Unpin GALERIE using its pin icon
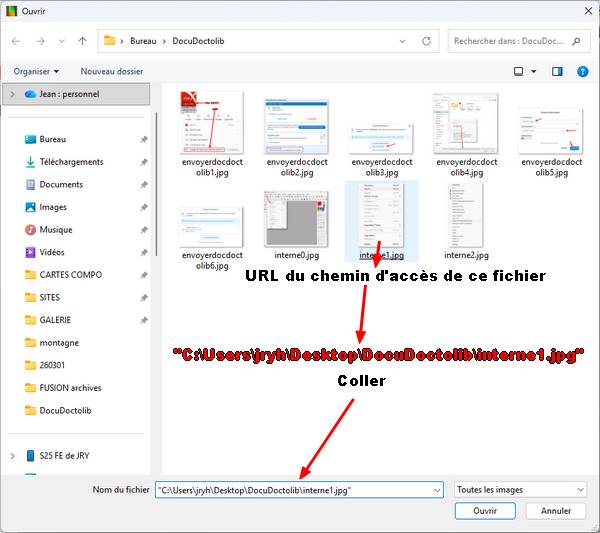This screenshot has height=533, width=600. (x=144, y=320)
